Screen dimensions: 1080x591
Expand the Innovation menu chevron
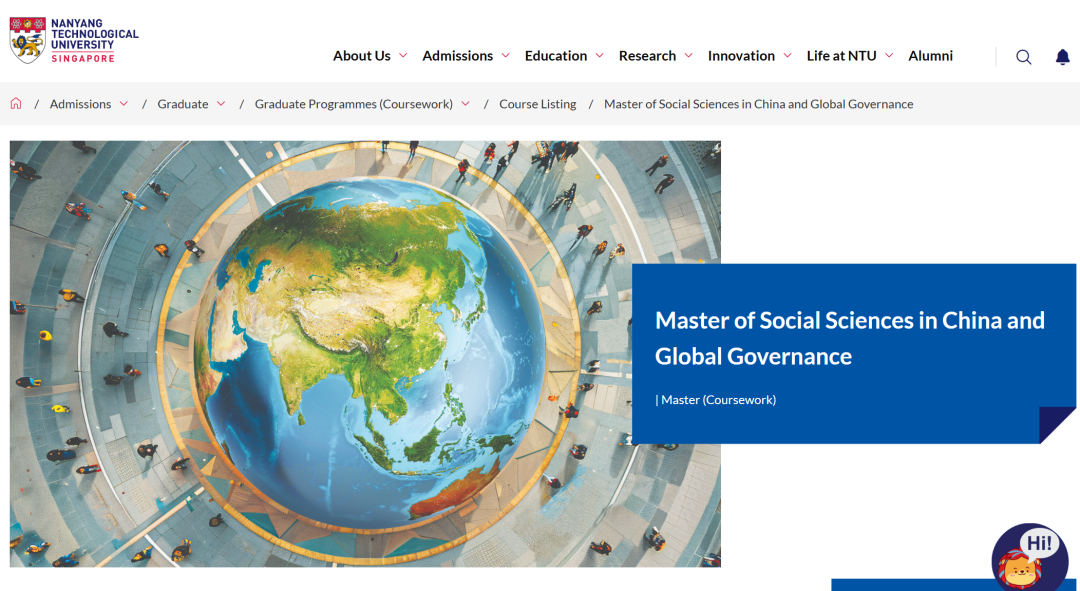pos(787,56)
